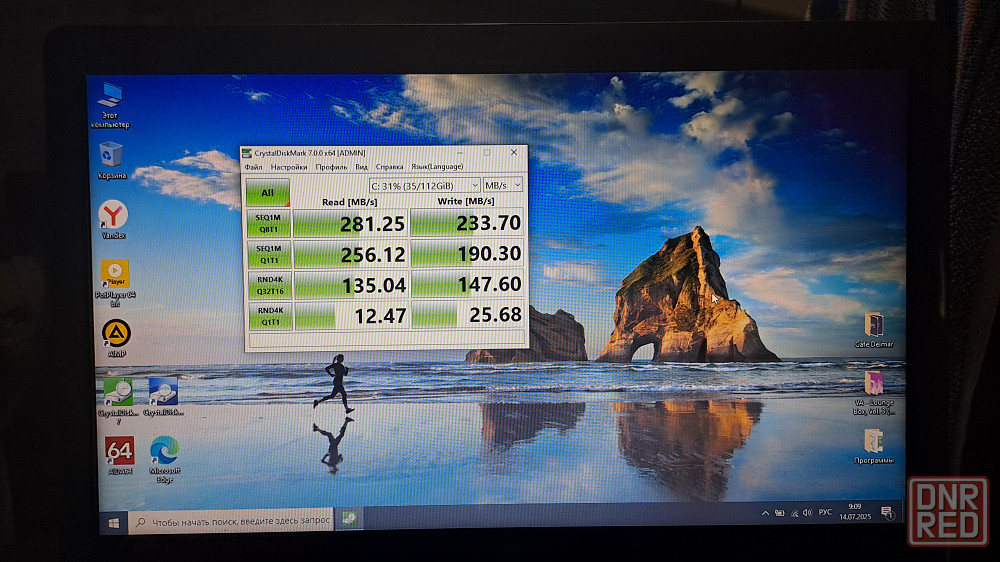This screenshot has height=562, width=1000.
Task: Show hidden system tray icons
Action: pos(765,513)
